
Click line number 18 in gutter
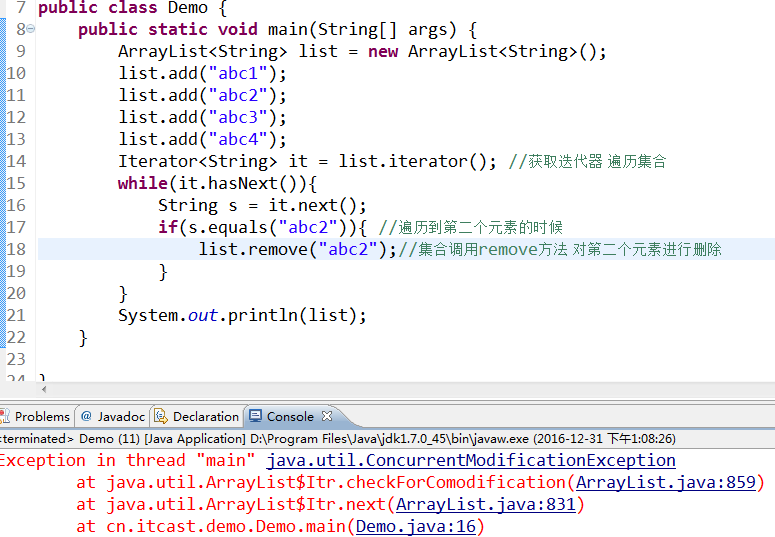tap(16, 249)
